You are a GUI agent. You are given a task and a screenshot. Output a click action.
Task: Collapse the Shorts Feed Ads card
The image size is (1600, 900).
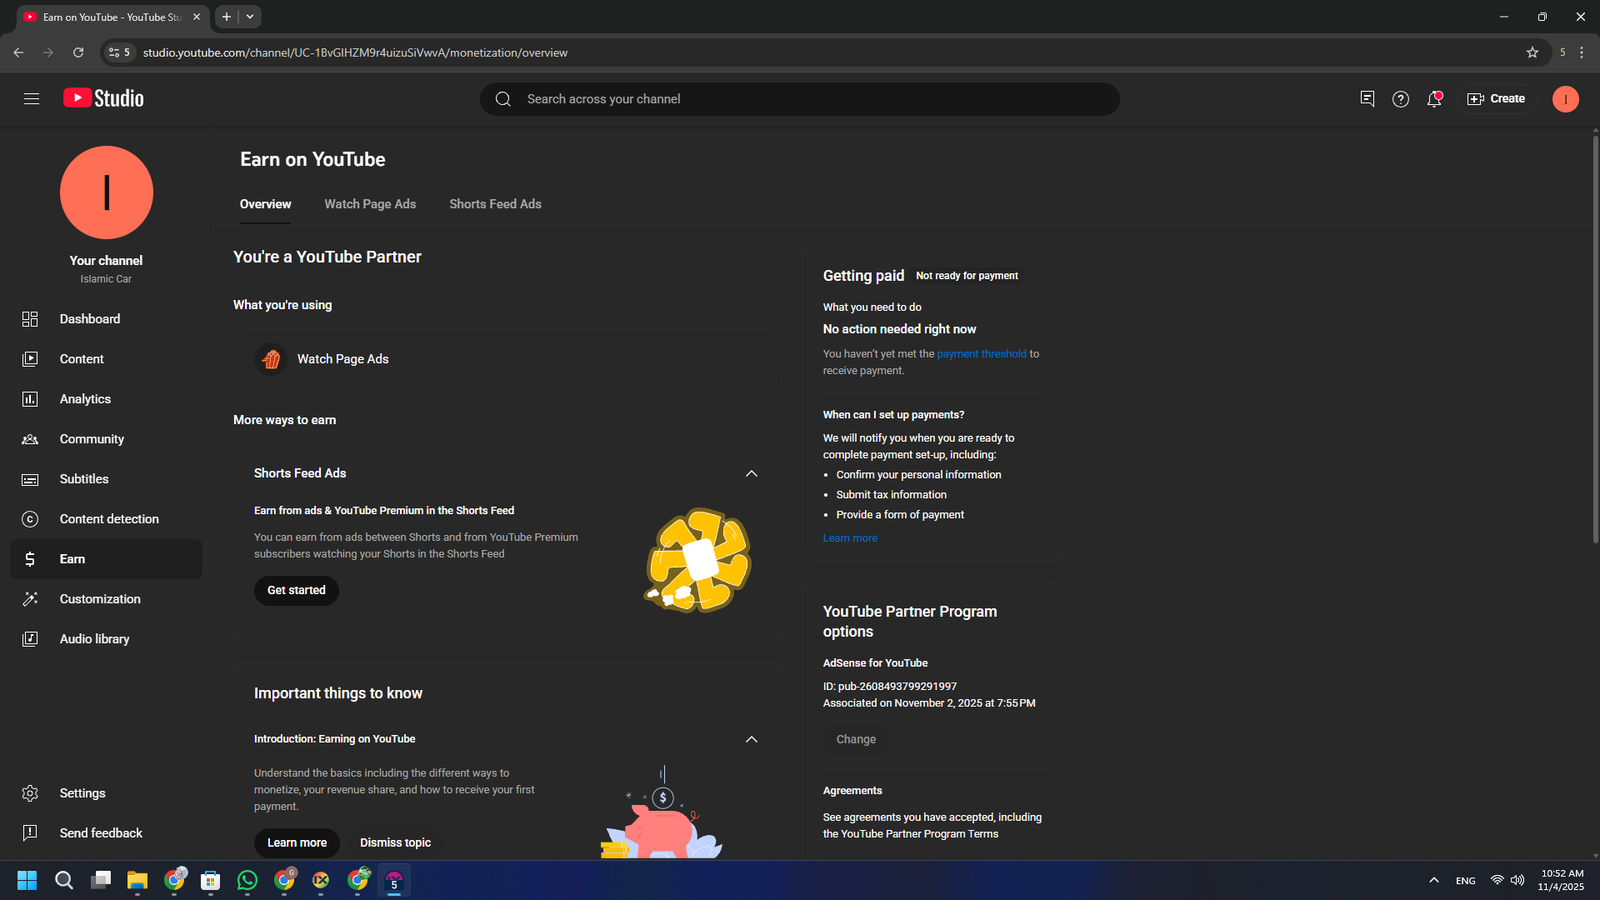752,473
